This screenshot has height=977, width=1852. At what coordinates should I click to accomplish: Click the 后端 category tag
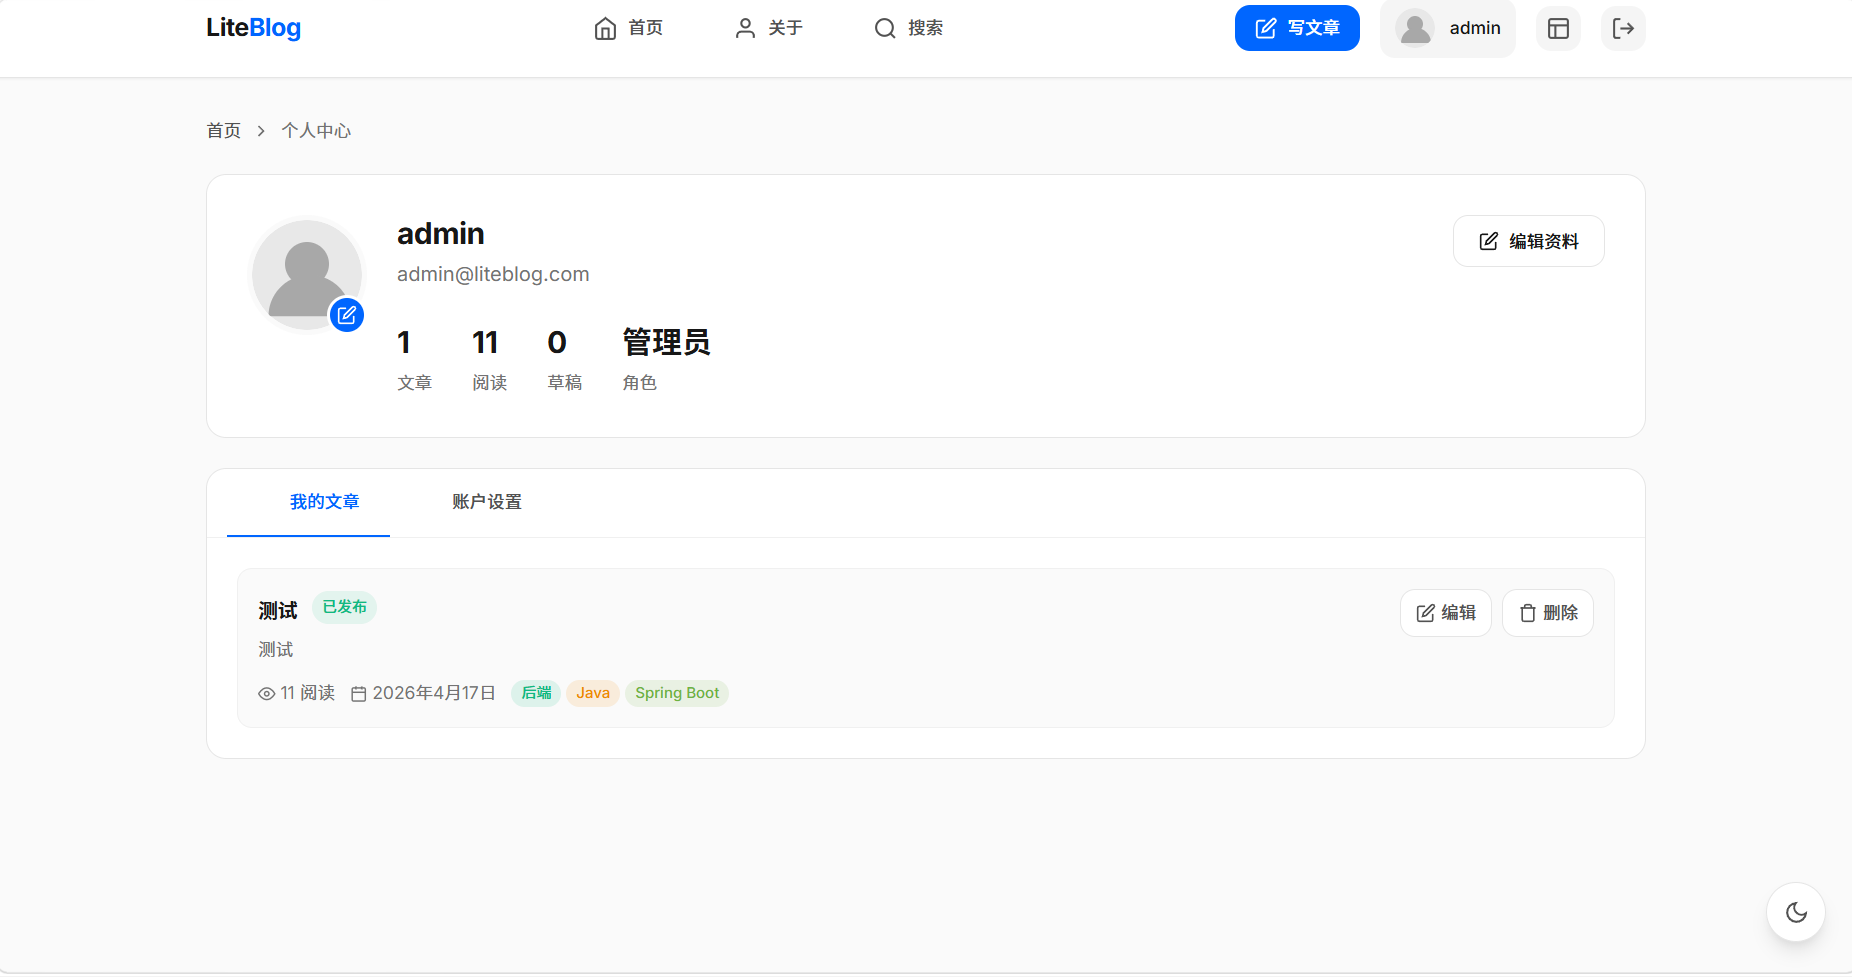point(536,693)
